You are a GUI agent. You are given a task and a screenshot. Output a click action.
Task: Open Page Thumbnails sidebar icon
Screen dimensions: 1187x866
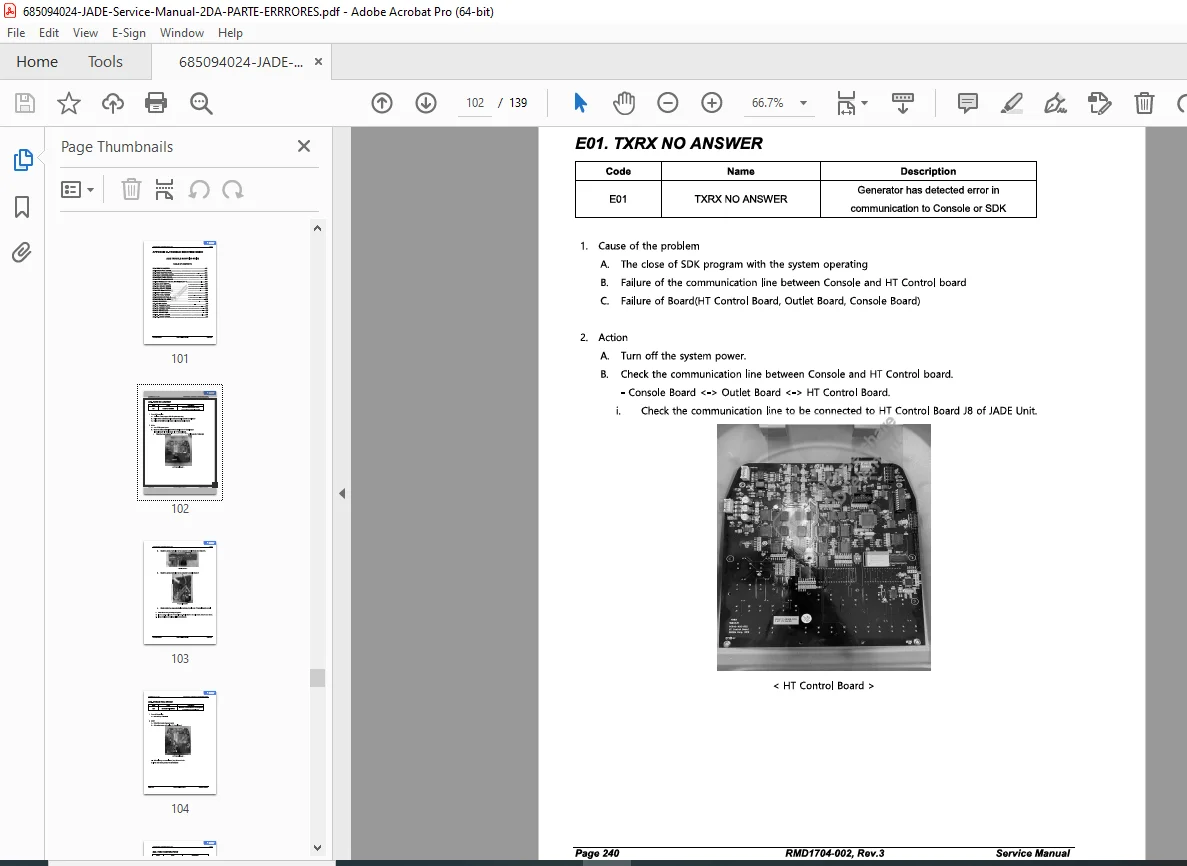pyautogui.click(x=23, y=160)
